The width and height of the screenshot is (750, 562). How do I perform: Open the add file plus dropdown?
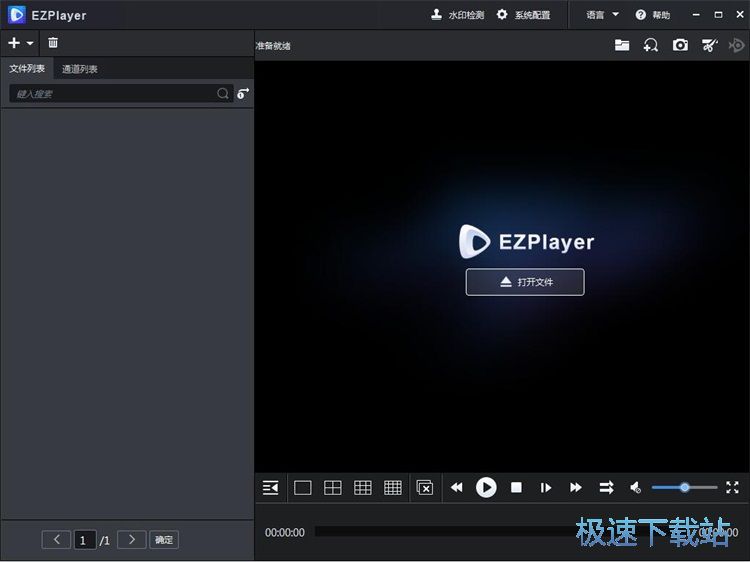point(20,43)
